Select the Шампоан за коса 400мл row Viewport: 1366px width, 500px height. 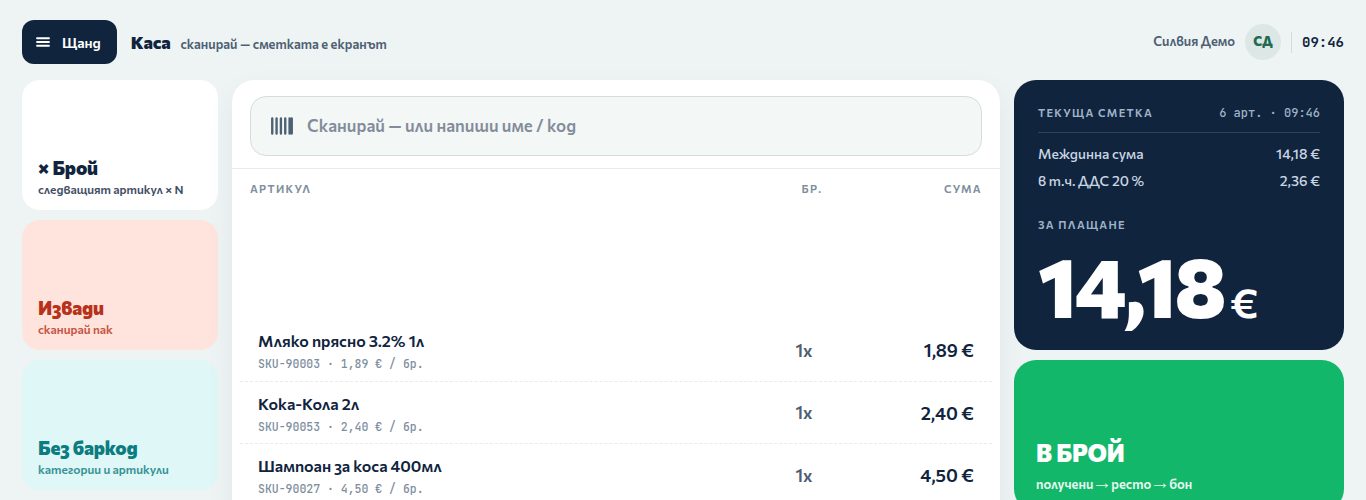[x=616, y=475]
